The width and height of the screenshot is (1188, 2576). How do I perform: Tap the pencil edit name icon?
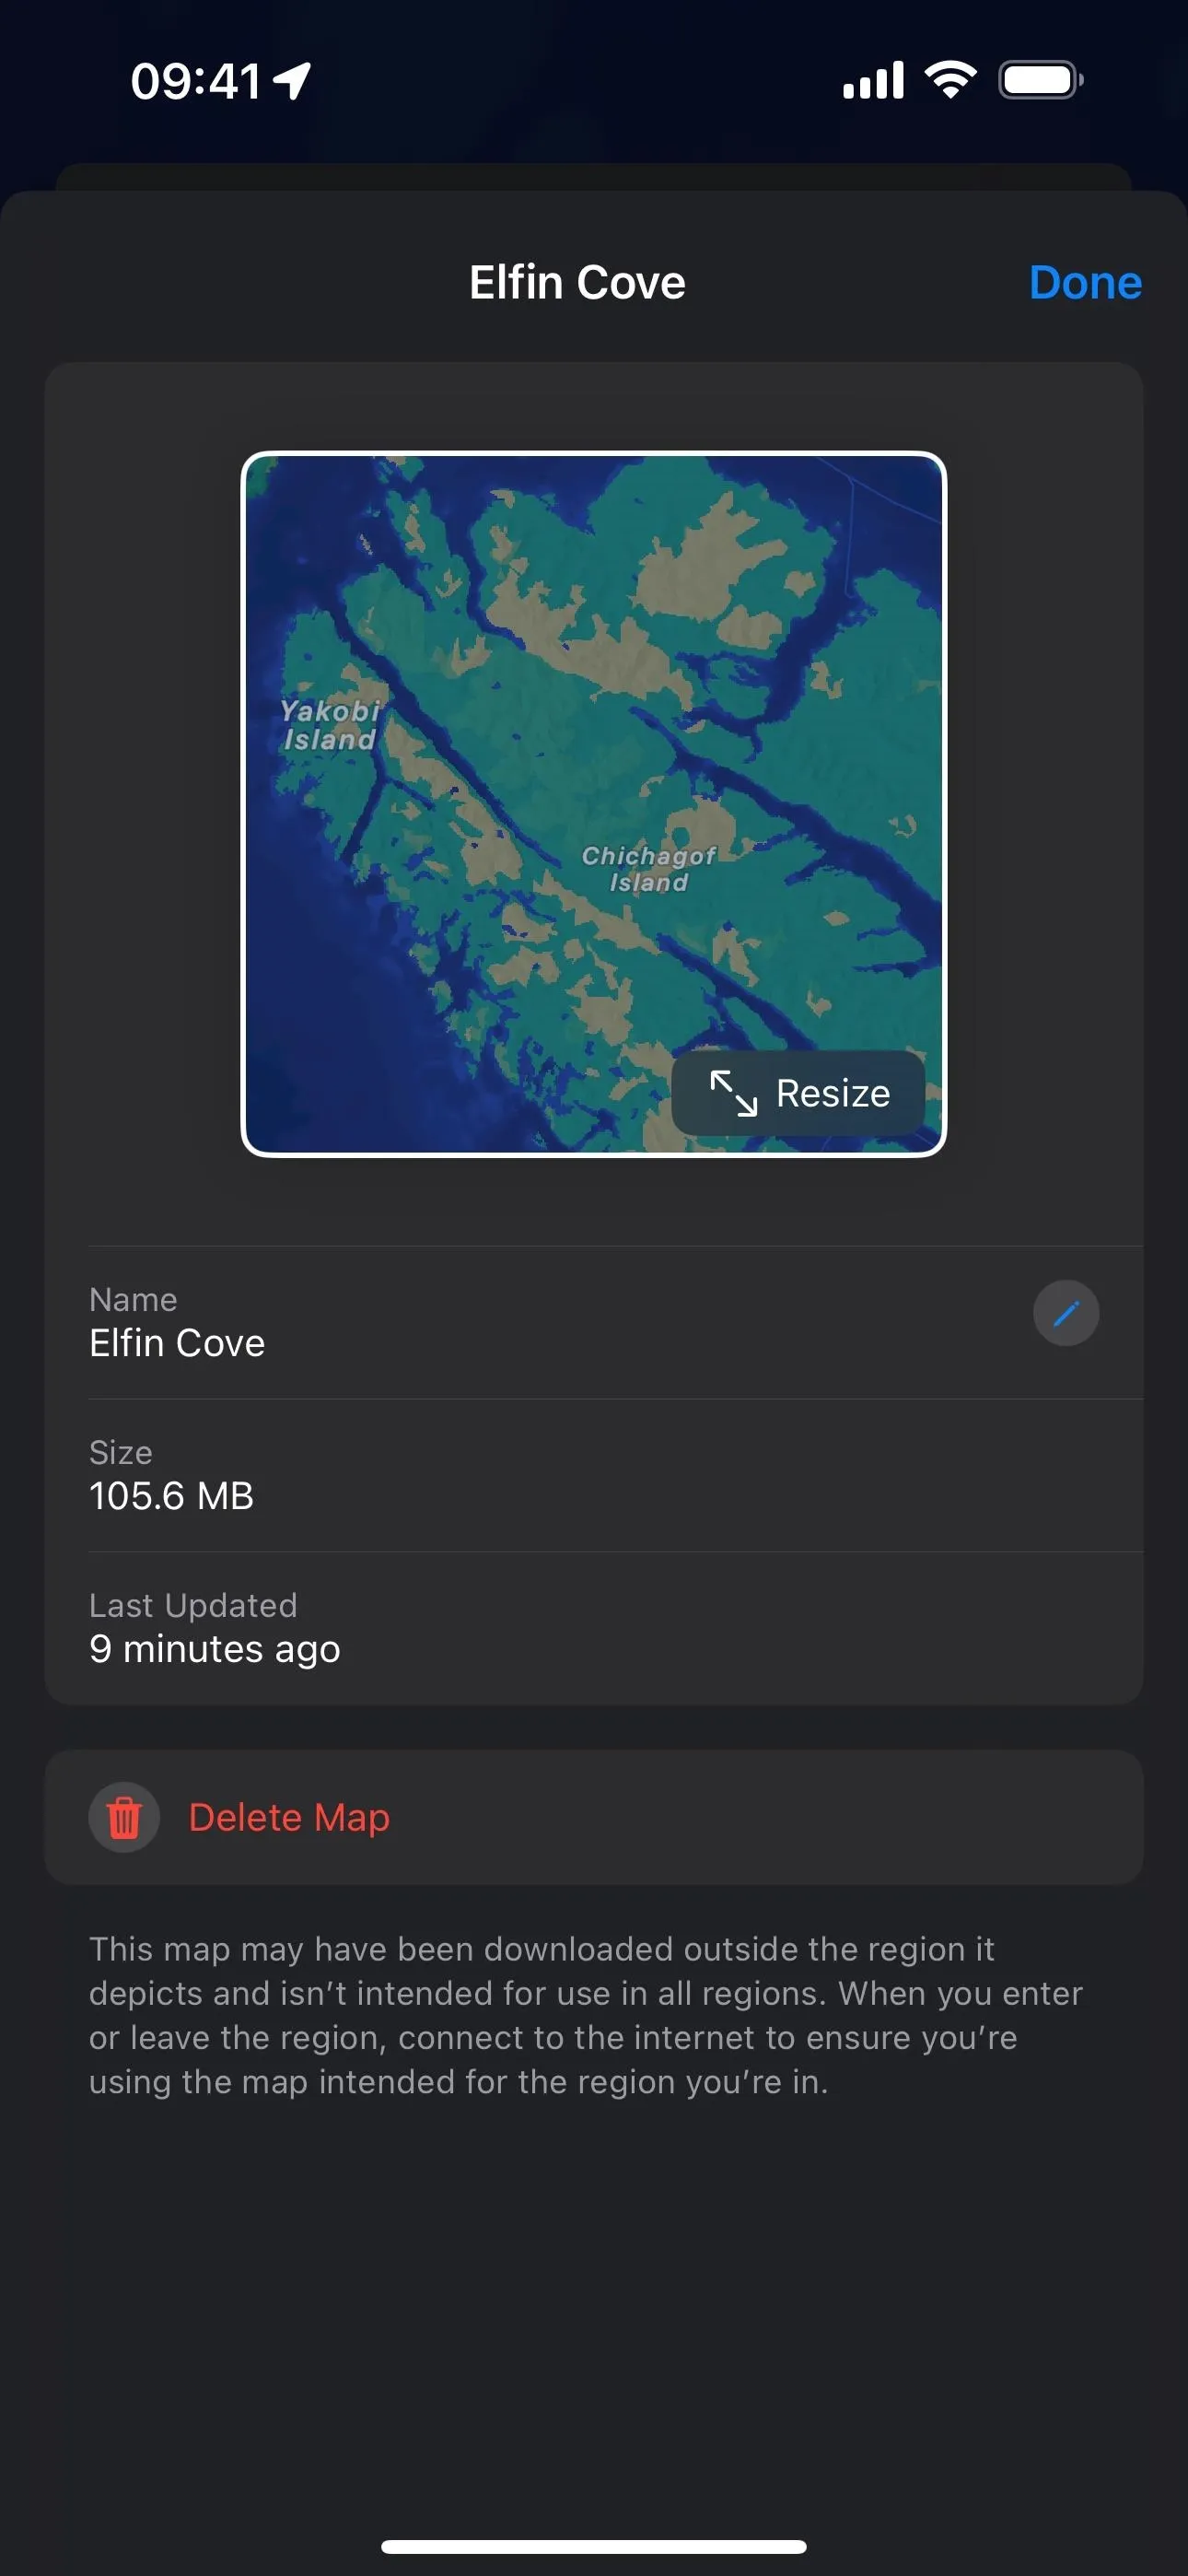coord(1066,1312)
